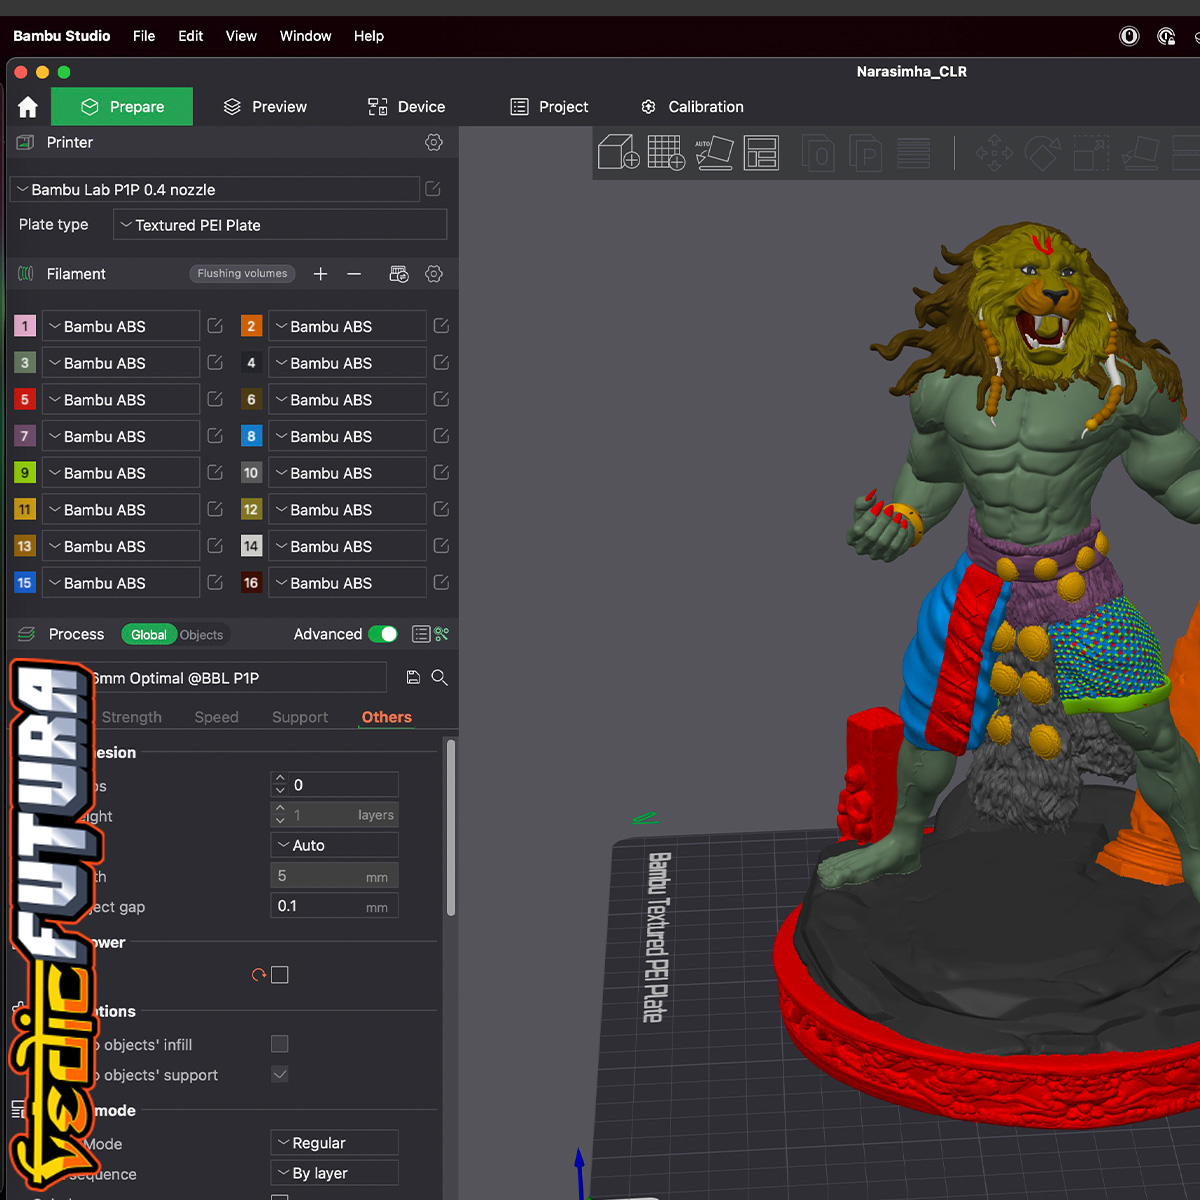Click the Arrange all objects icon
Screen dimensions: 1200x1200
761,153
